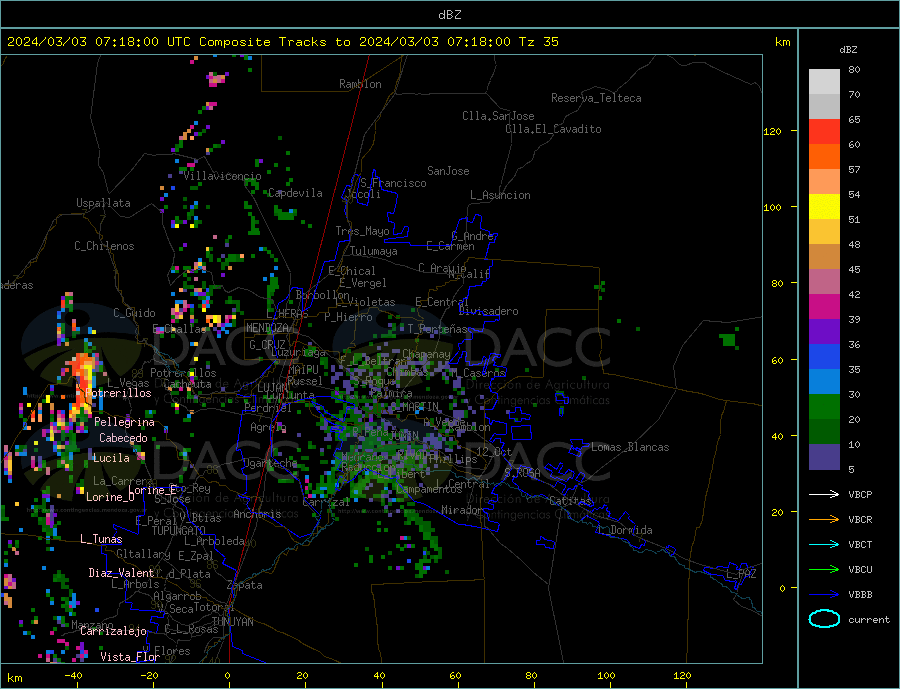
Task: Click the cyan VBCT arrow legend icon
Action: click(824, 544)
